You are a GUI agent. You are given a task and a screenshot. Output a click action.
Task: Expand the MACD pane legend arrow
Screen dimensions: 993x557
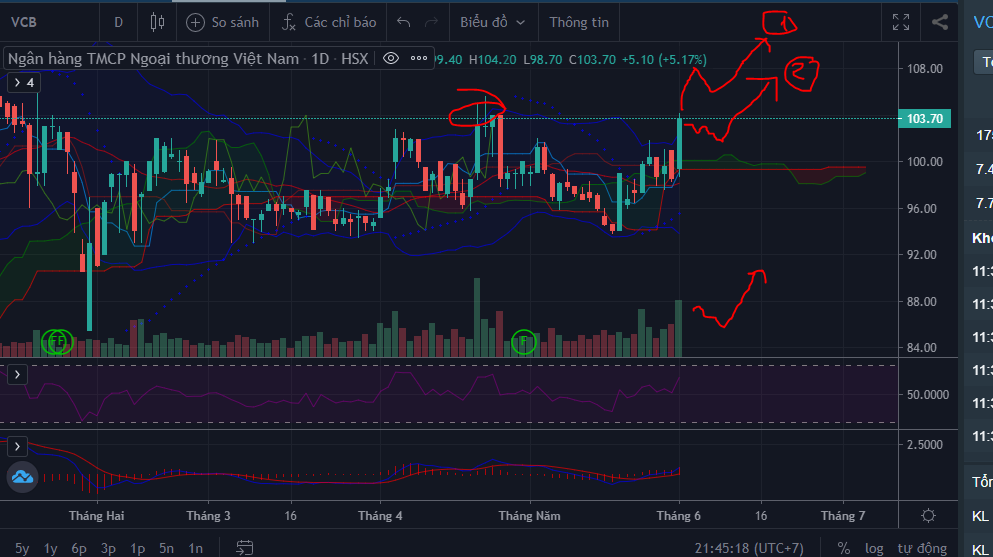(x=17, y=446)
